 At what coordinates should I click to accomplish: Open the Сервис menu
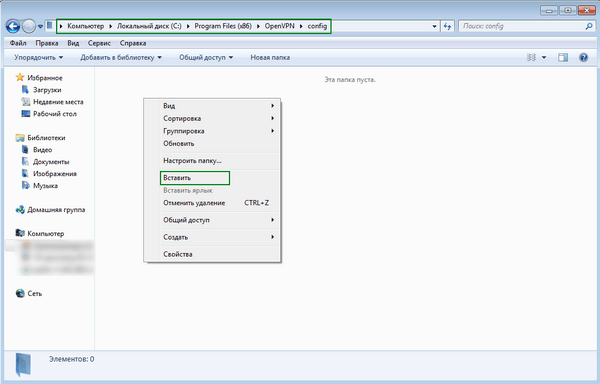[x=99, y=43]
